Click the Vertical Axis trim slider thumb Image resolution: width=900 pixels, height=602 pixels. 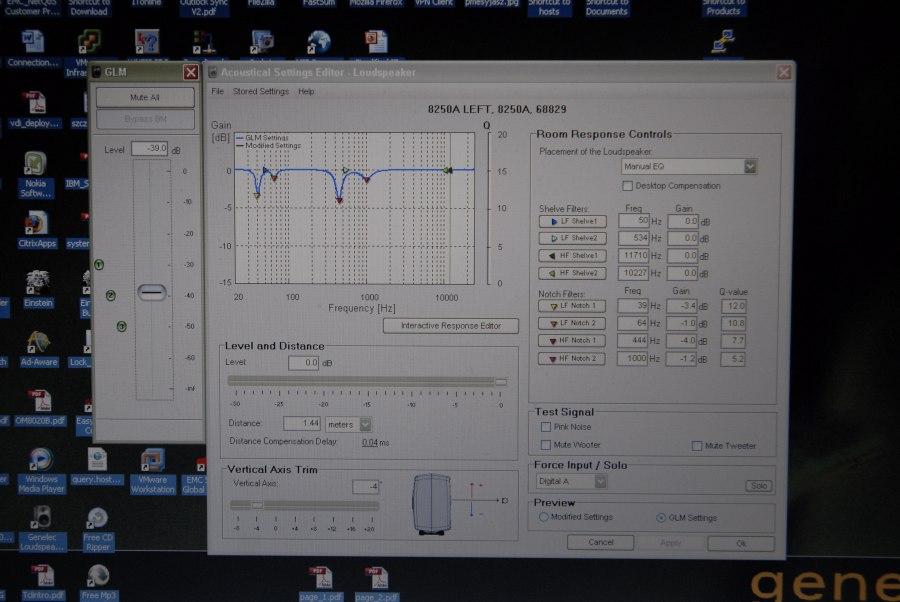[x=257, y=505]
